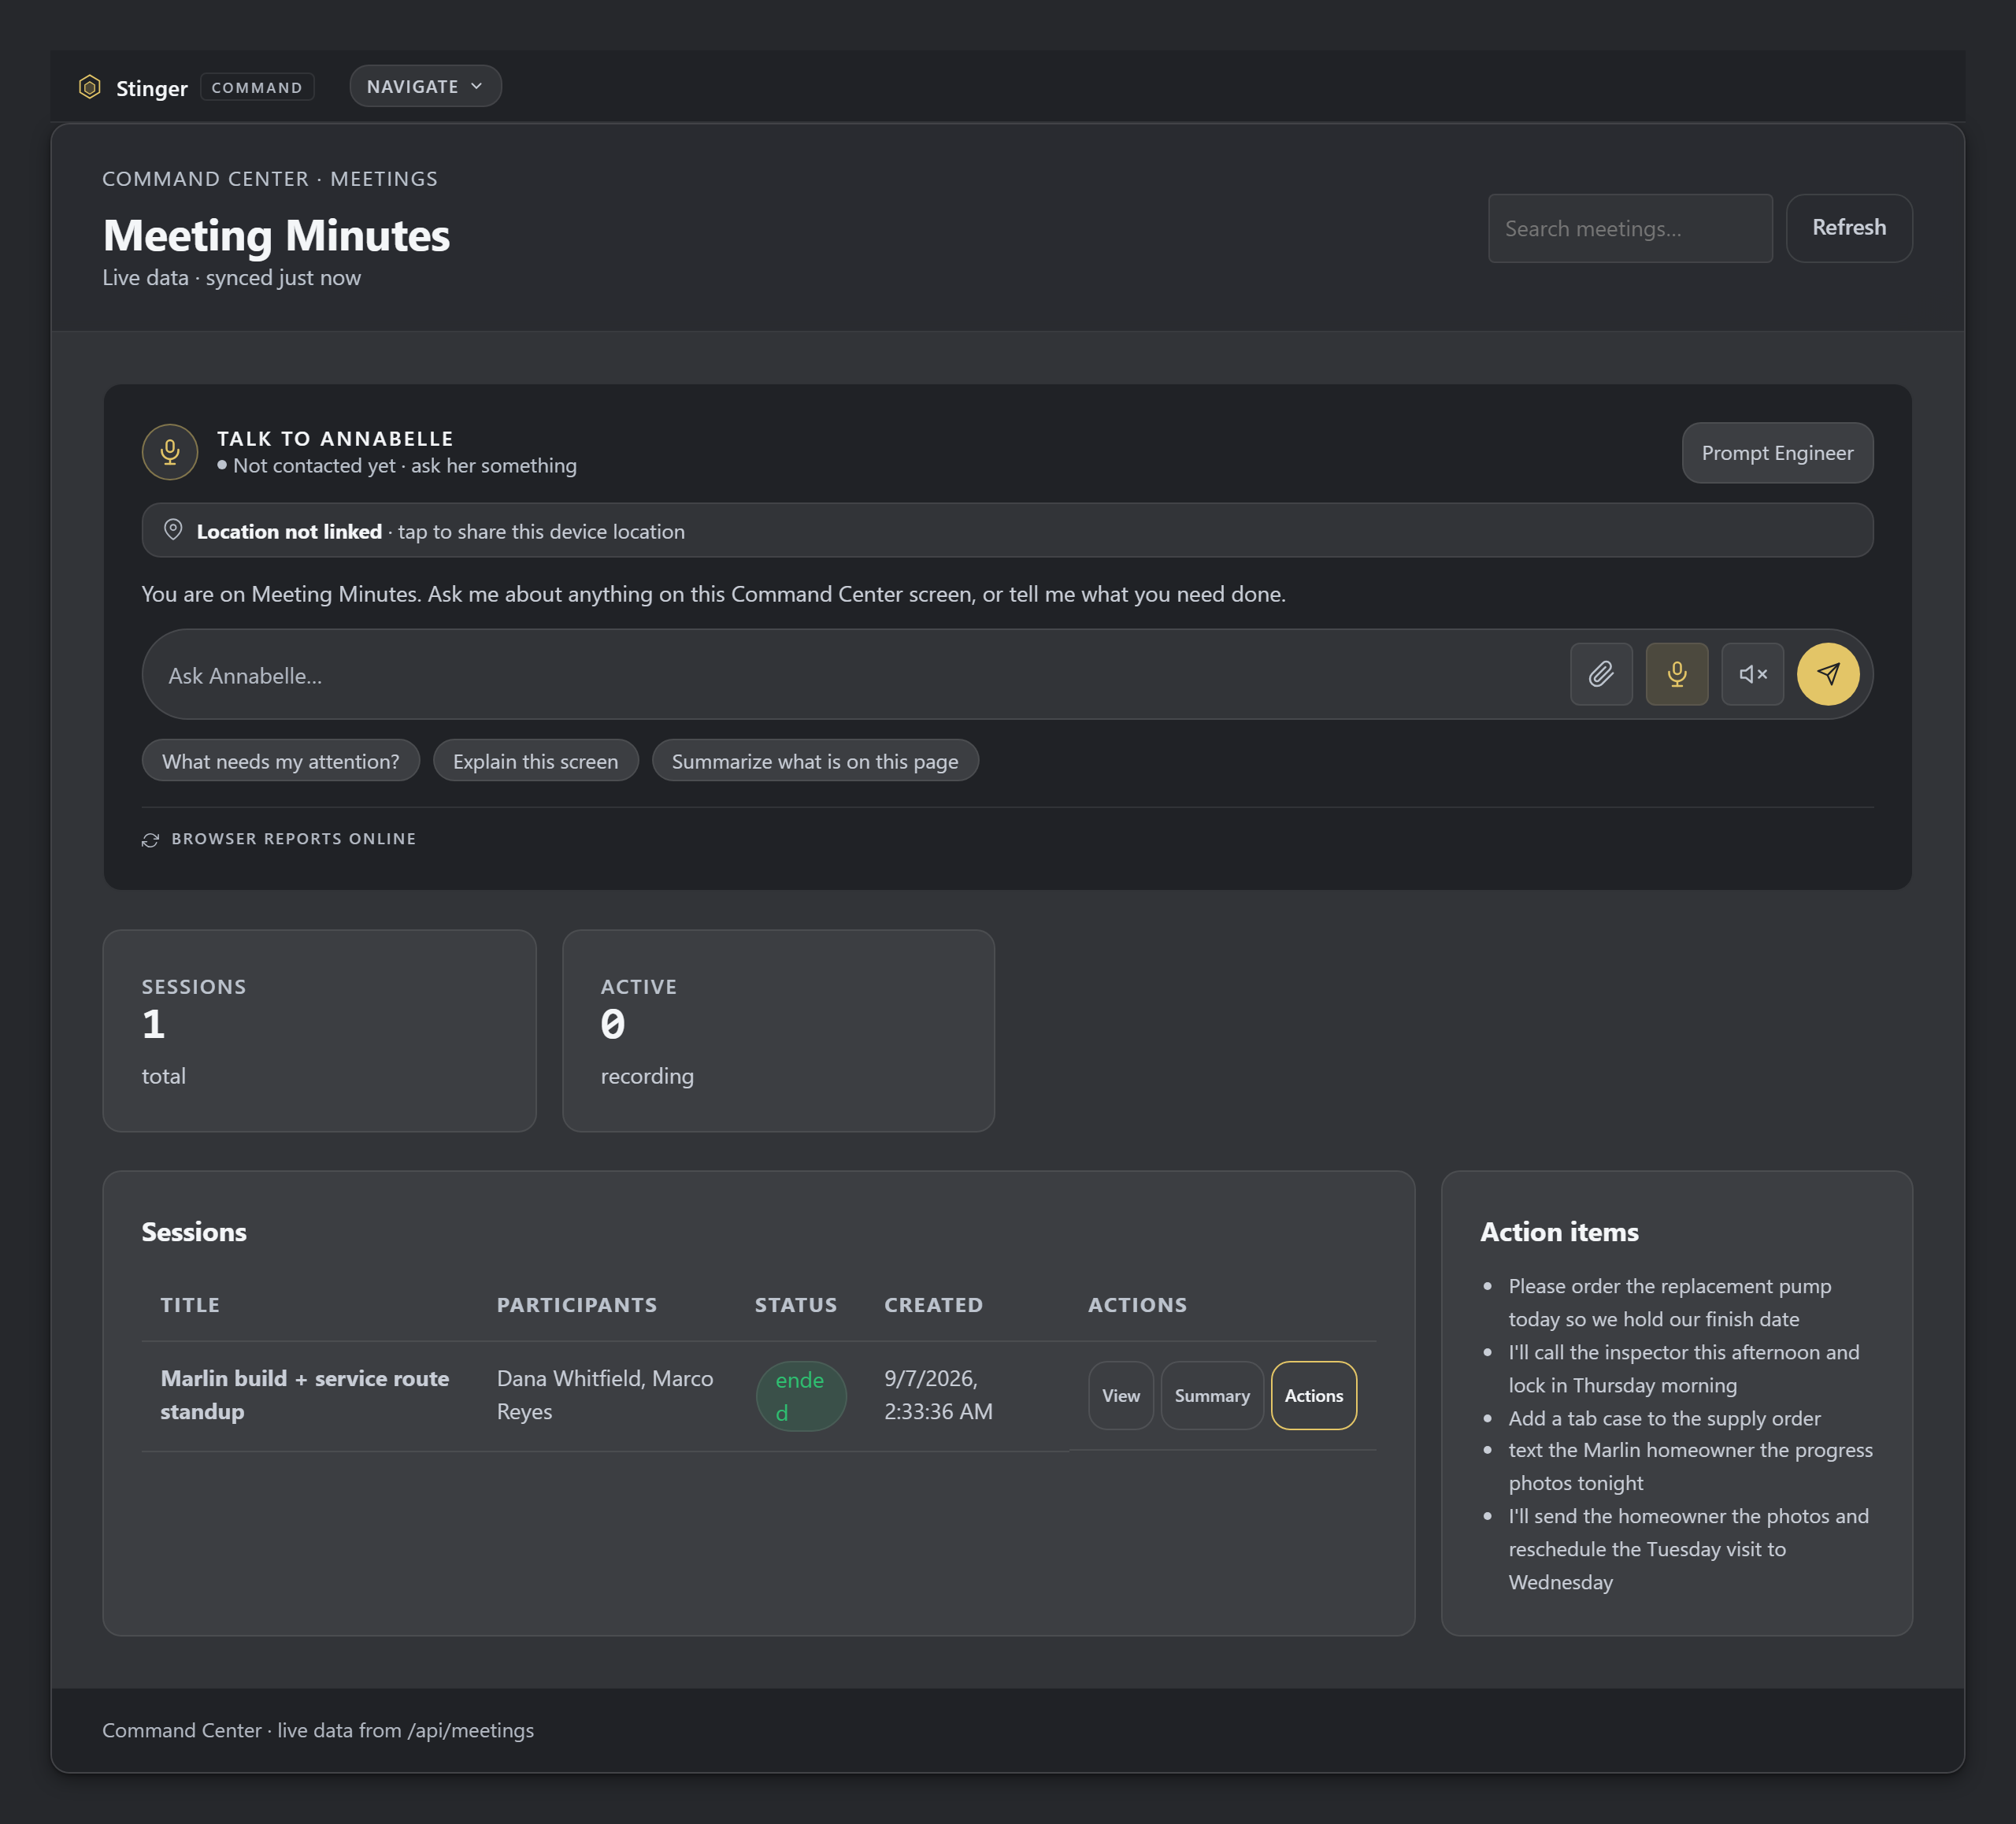Screen dimensions: 2016x1824
Task: Click the 'ended' status pill
Action: click(x=801, y=1396)
